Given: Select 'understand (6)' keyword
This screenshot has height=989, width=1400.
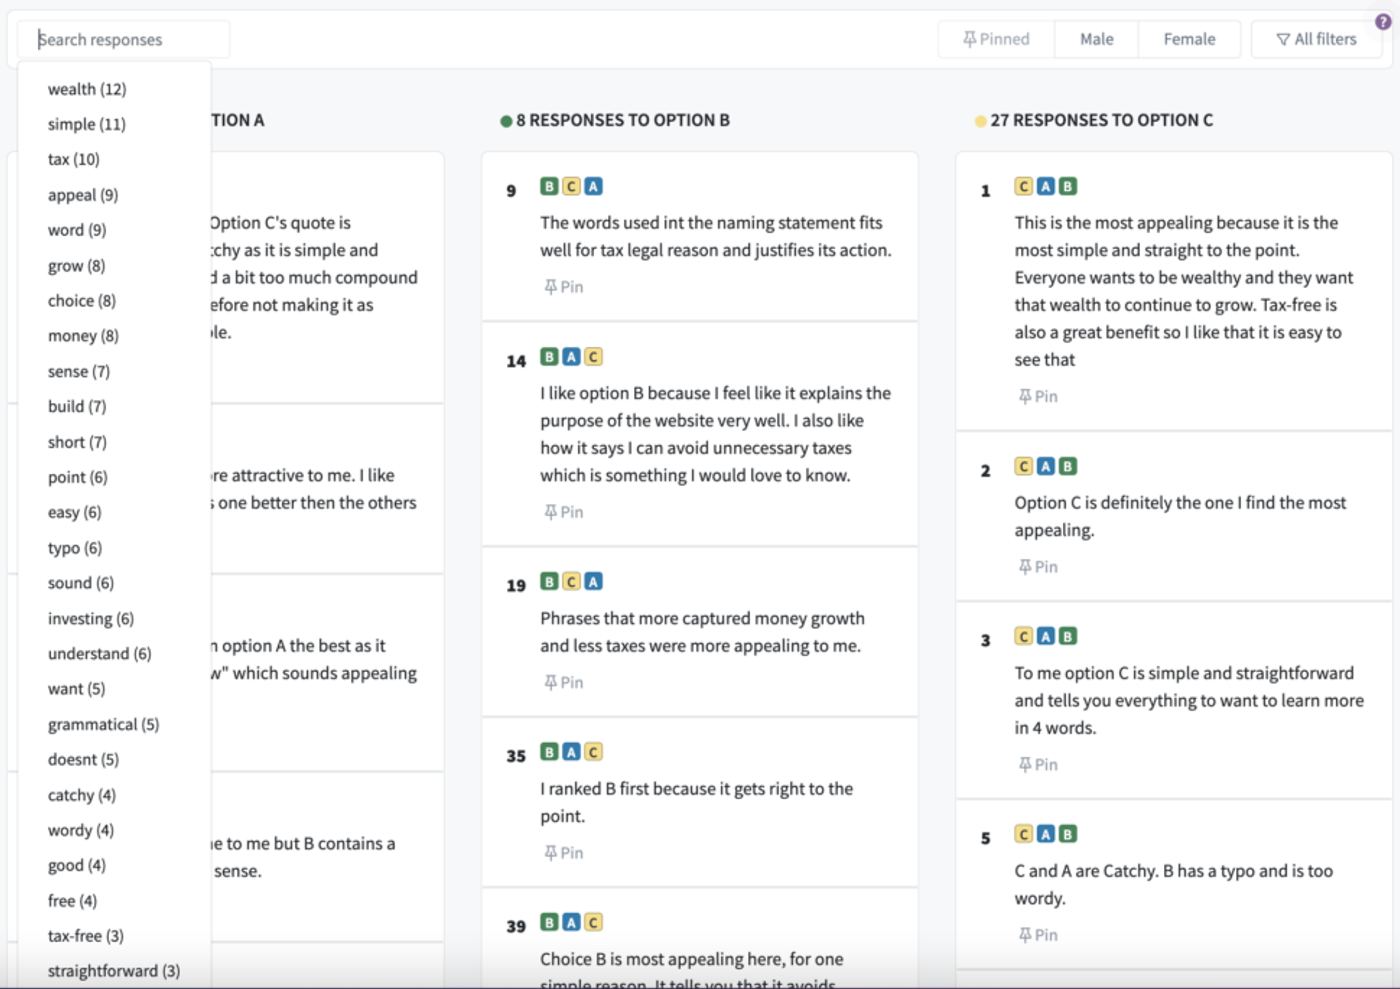Looking at the screenshot, I should (100, 654).
